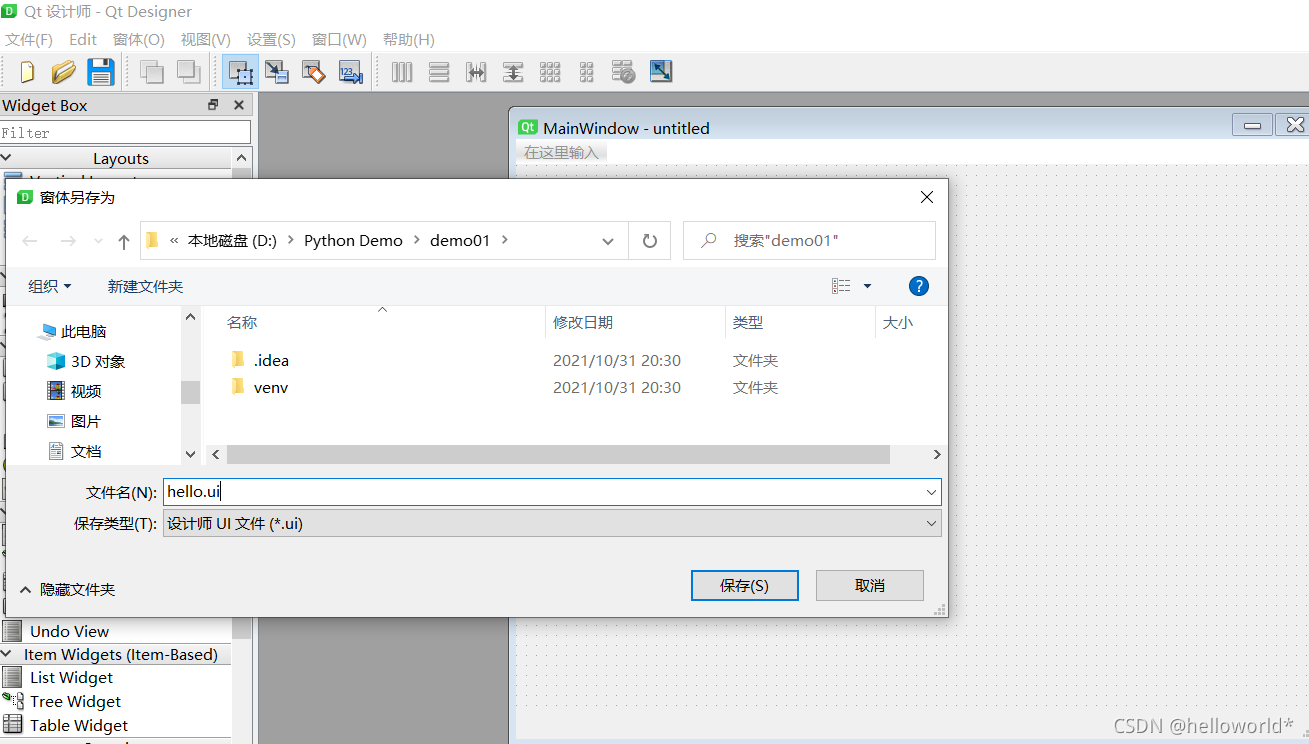Click the file list horizontal scrollbar
The height and width of the screenshot is (744, 1309).
(558, 455)
